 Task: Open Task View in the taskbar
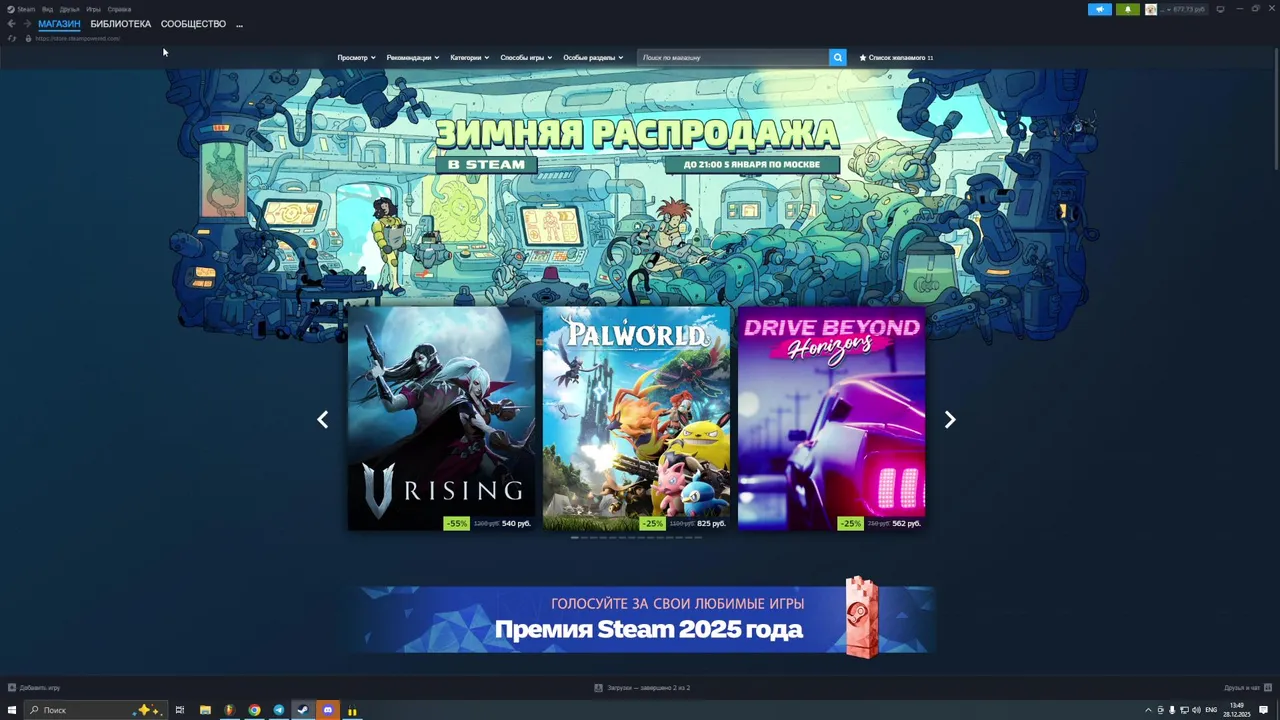pyautogui.click(x=180, y=710)
